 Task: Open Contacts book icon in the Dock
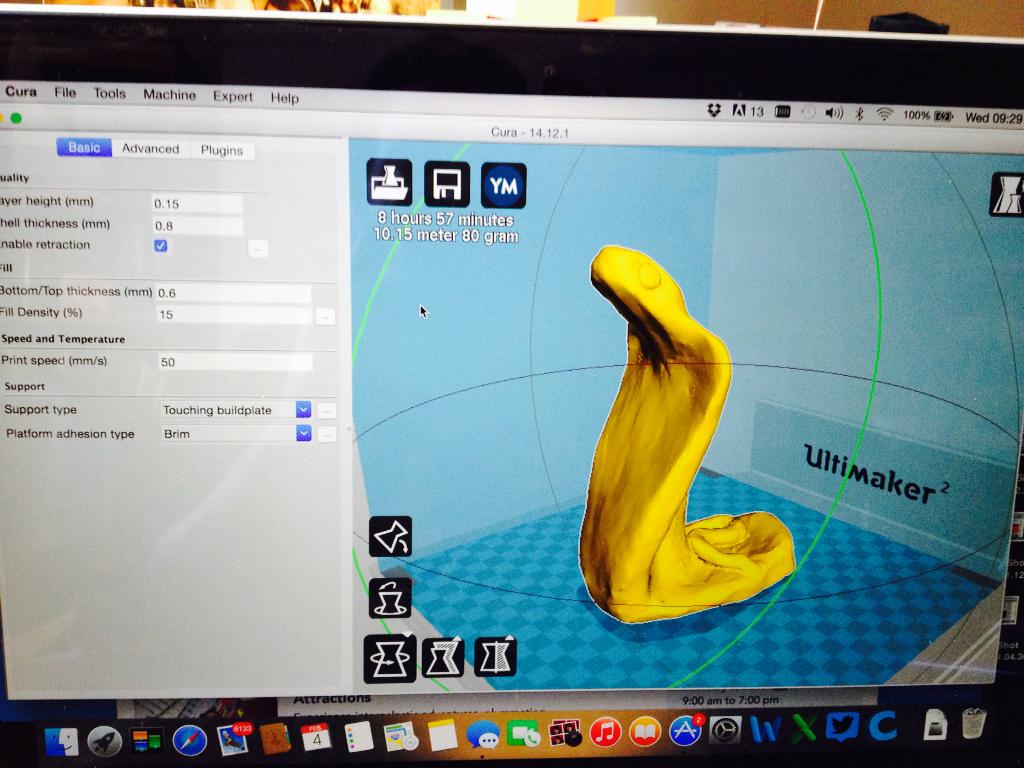pos(275,739)
